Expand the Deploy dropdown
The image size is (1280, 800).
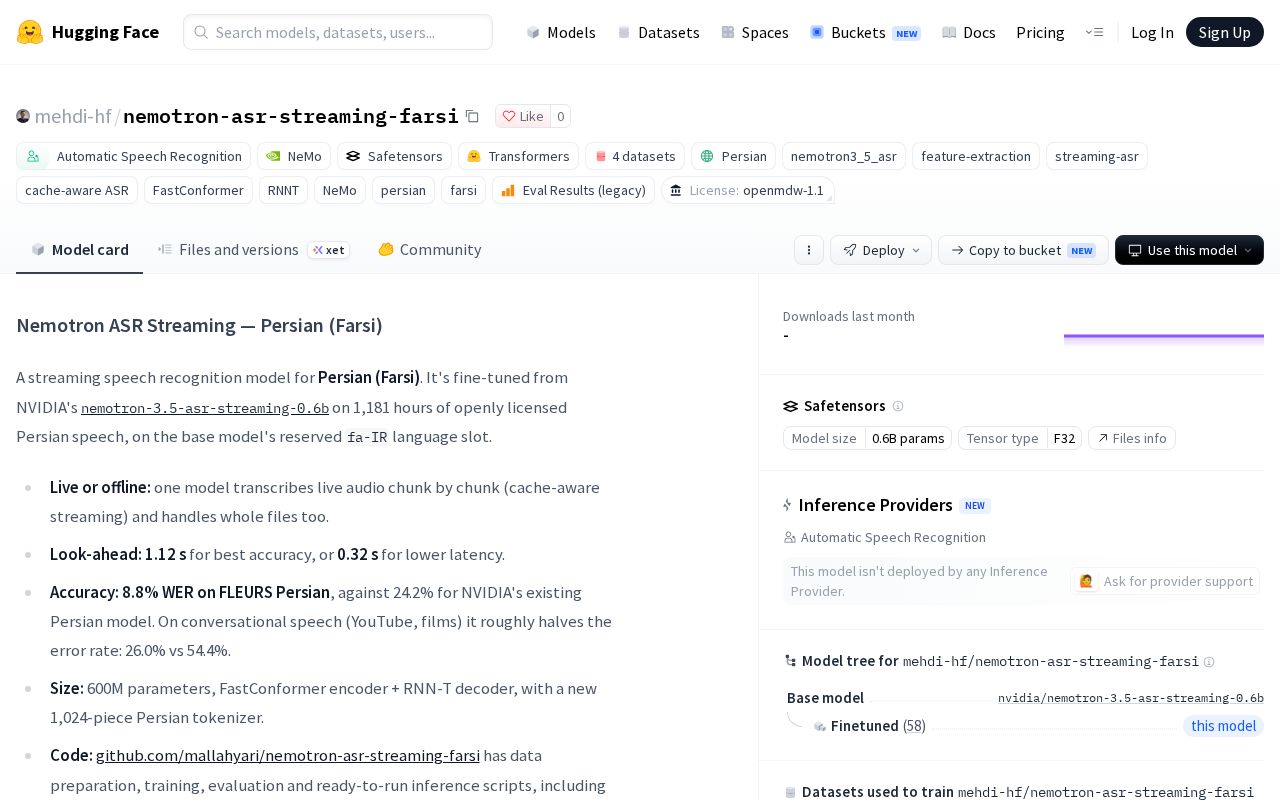tap(881, 250)
